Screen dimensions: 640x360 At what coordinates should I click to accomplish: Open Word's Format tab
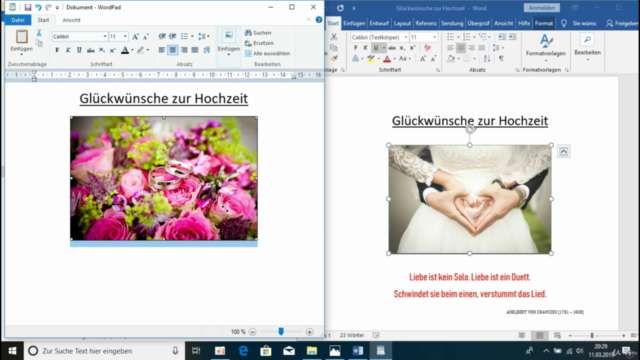click(544, 24)
